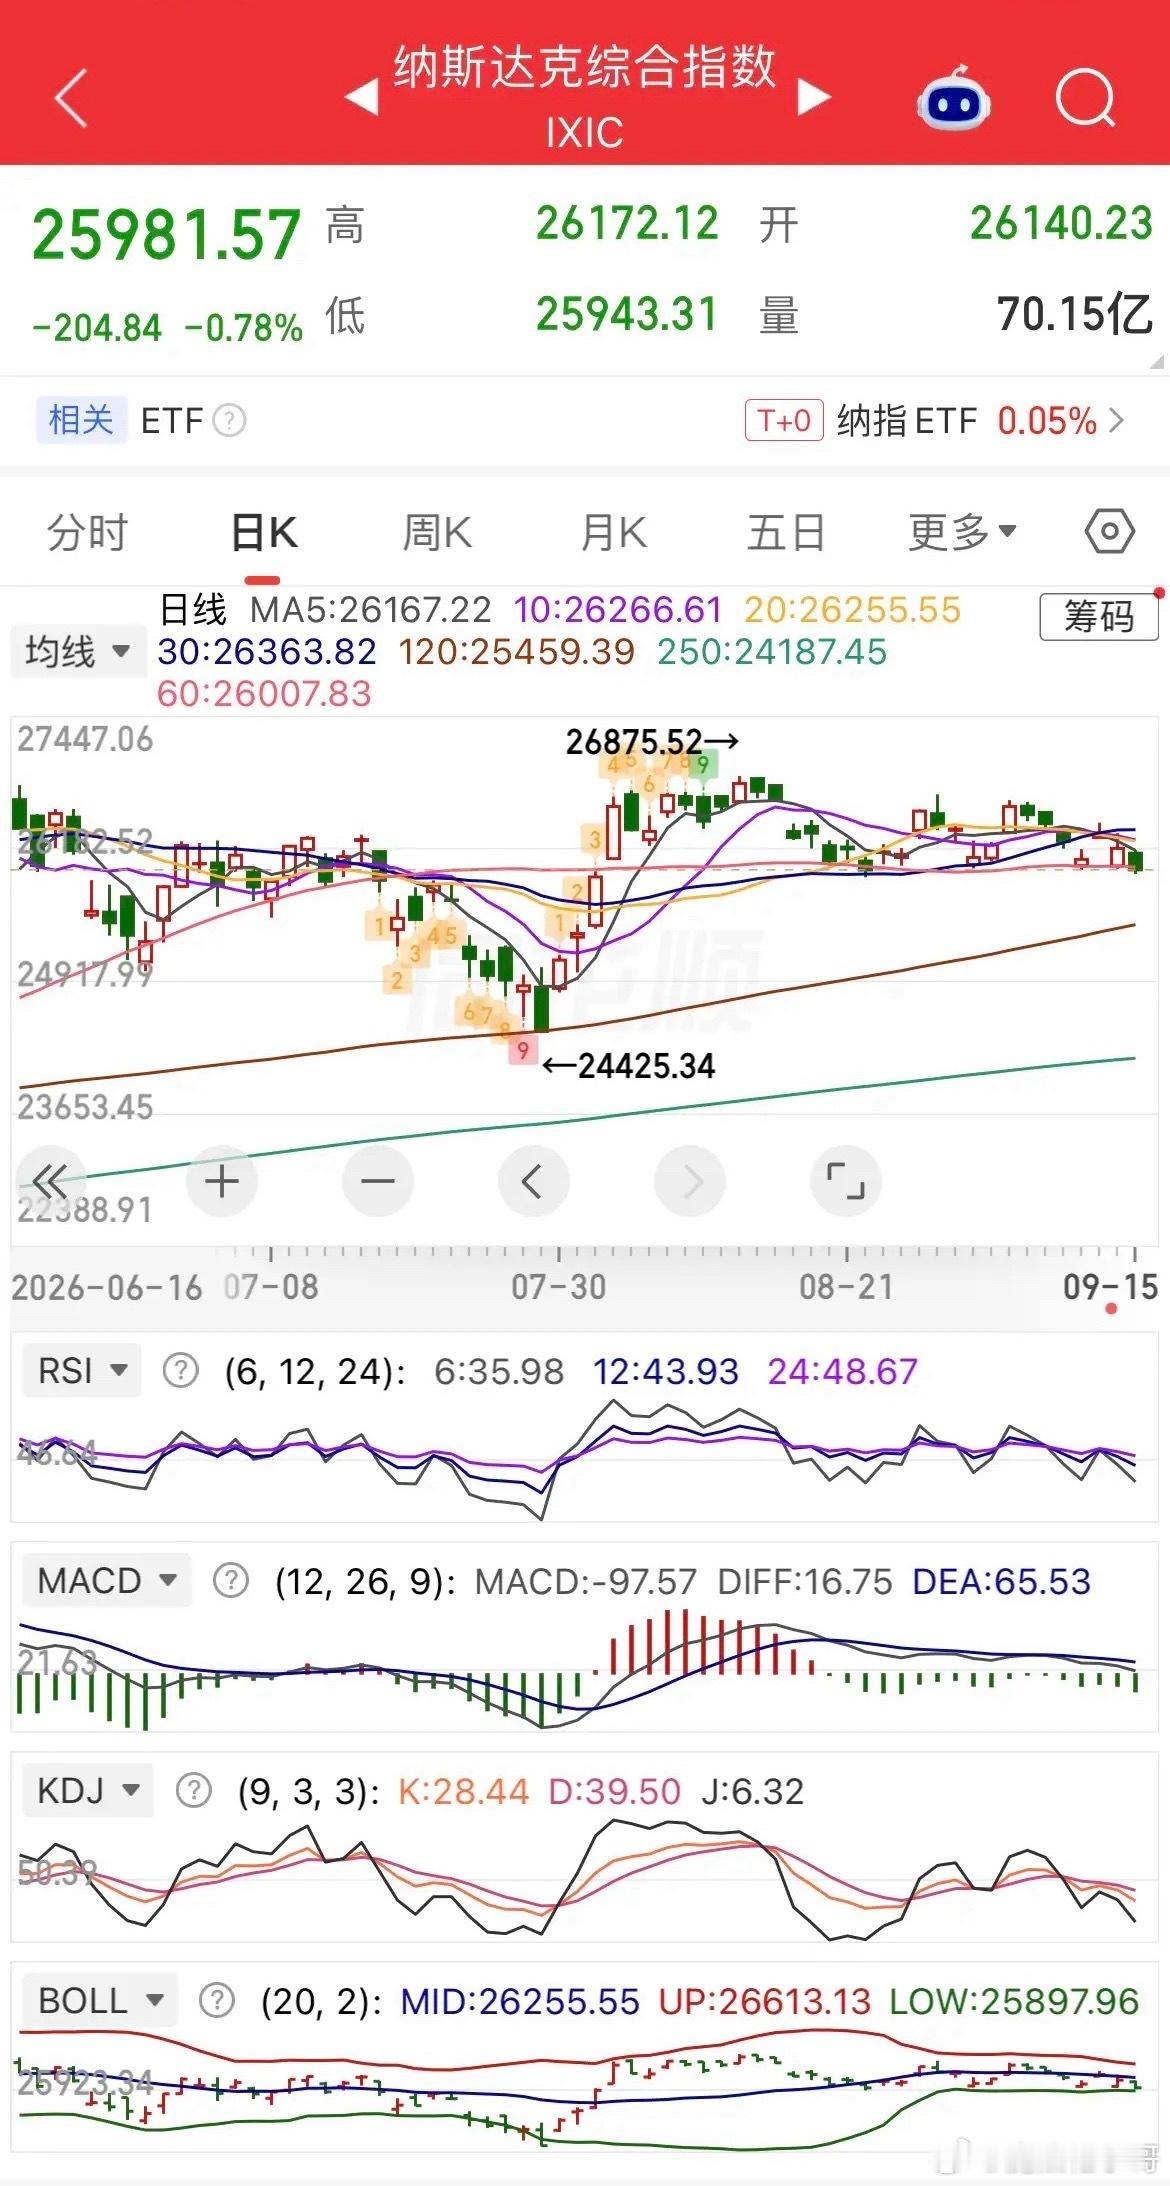Open MACD help question mark
The image size is (1170, 2186).
231,1581
